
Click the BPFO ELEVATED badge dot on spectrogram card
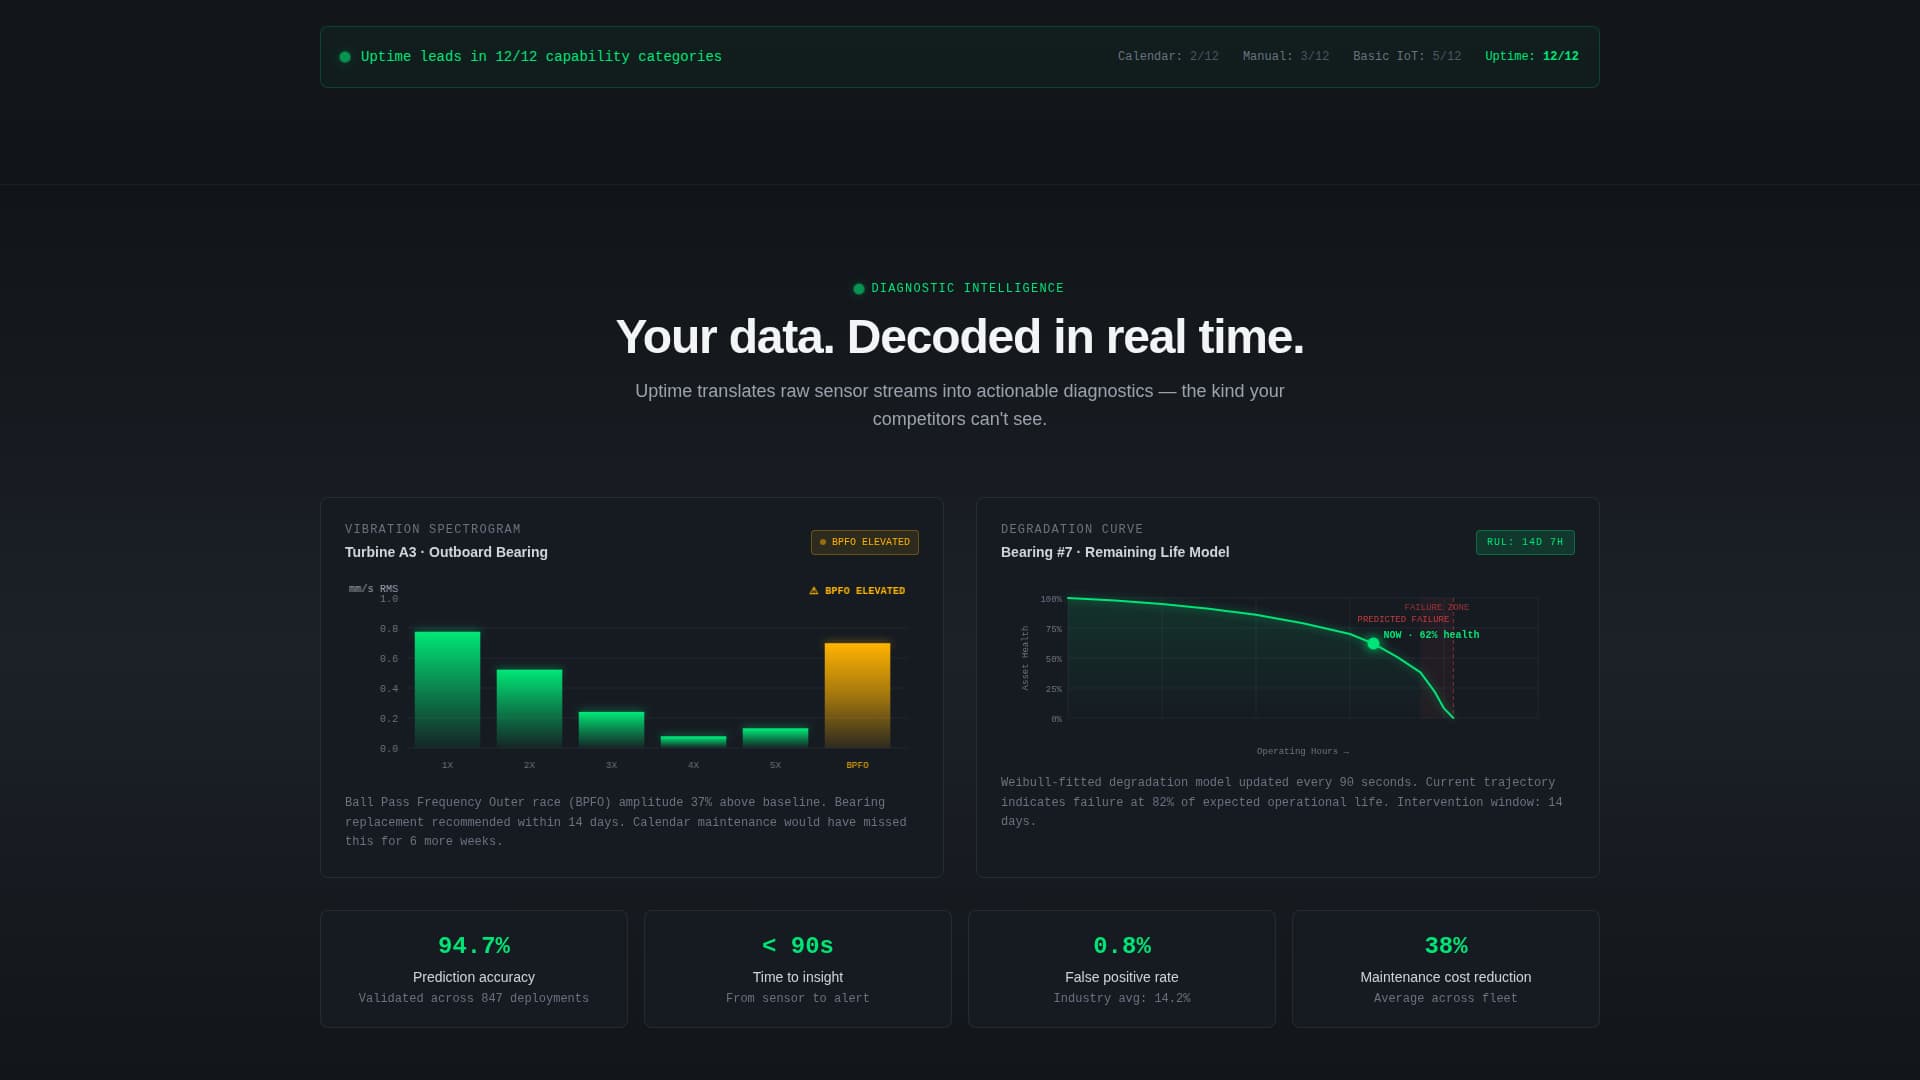coord(823,542)
